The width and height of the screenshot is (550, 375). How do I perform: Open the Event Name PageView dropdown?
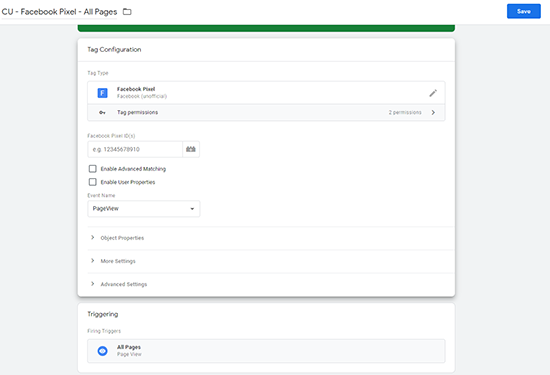click(144, 209)
